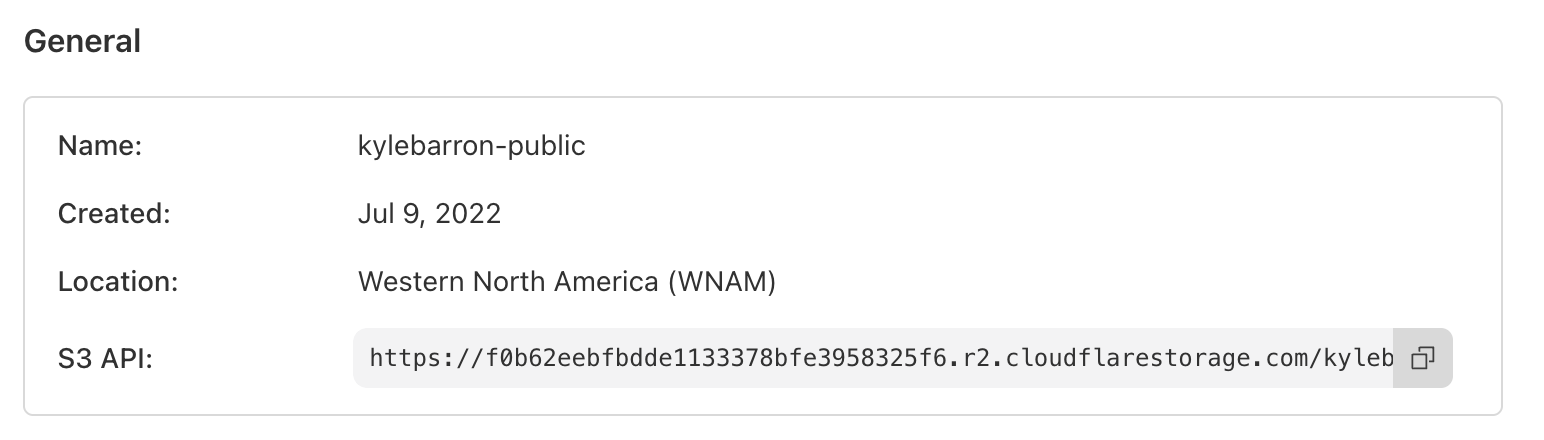Viewport: 1544px width, 440px height.
Task: Click cloudflarestorage.com in the S3 URL
Action: point(1157,358)
